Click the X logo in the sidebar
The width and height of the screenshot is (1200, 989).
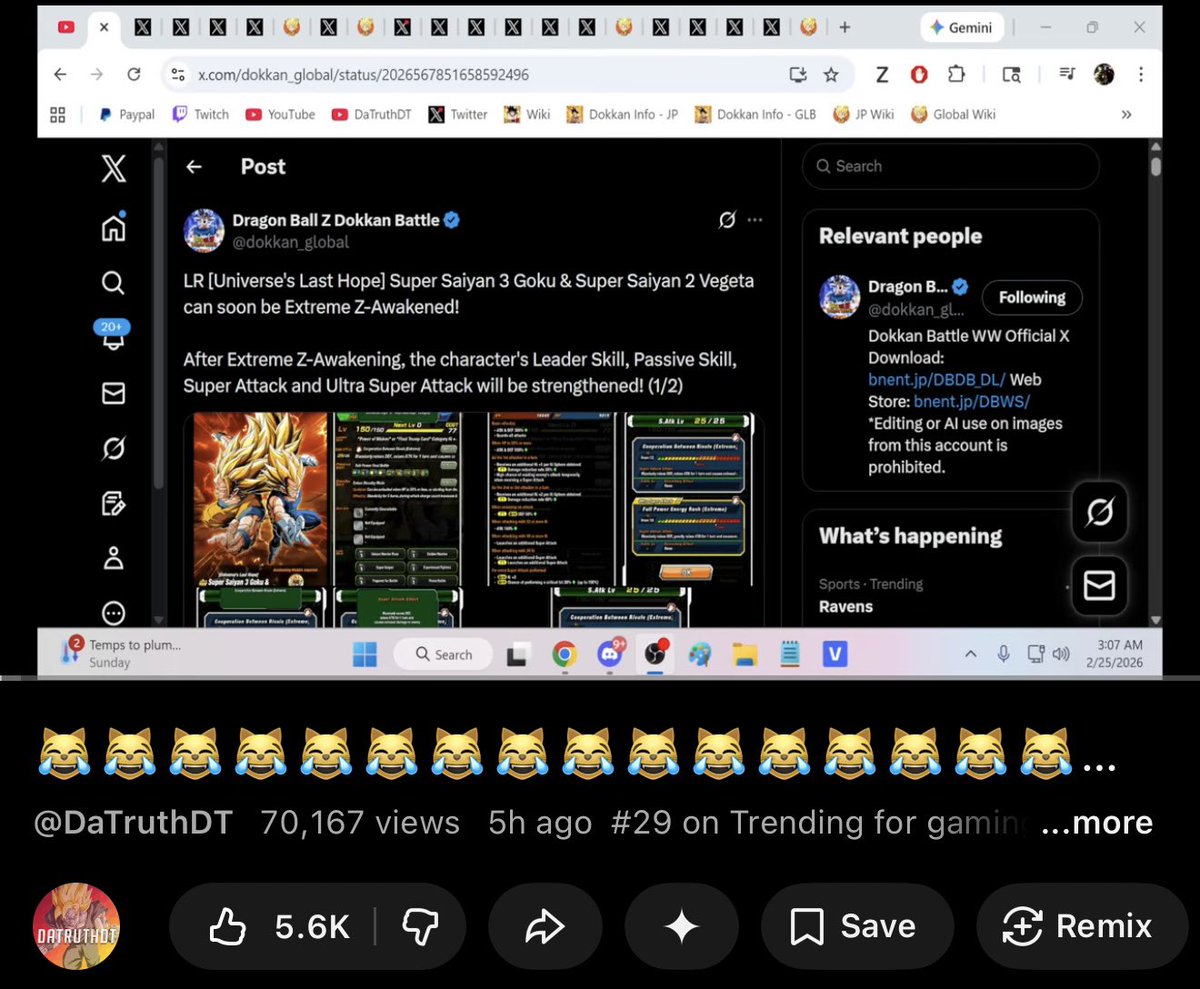(x=113, y=168)
